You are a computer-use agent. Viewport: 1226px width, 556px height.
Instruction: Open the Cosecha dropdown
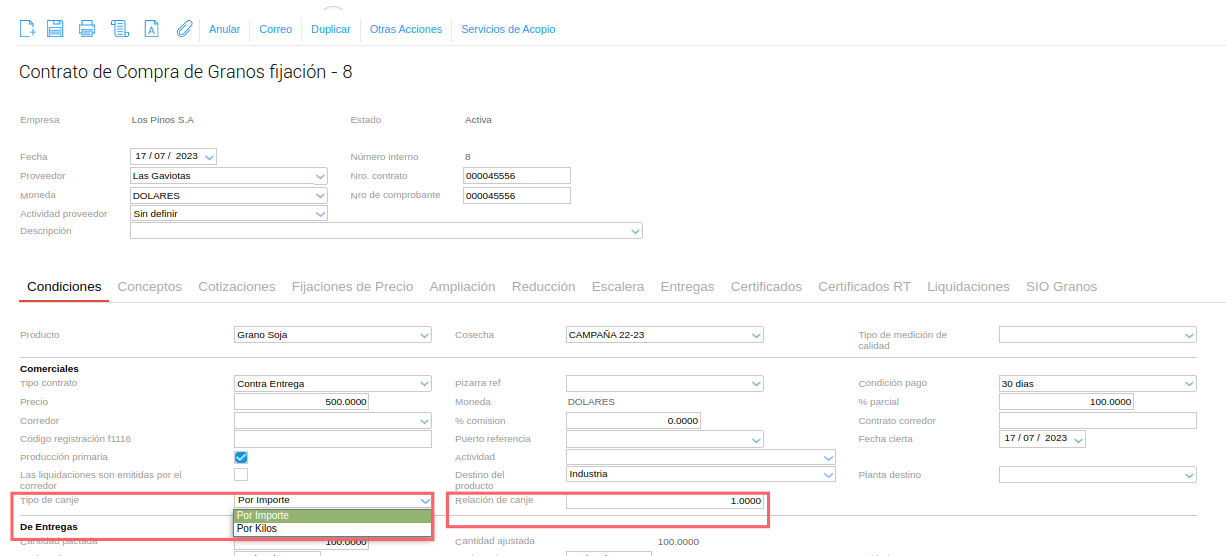[757, 335]
